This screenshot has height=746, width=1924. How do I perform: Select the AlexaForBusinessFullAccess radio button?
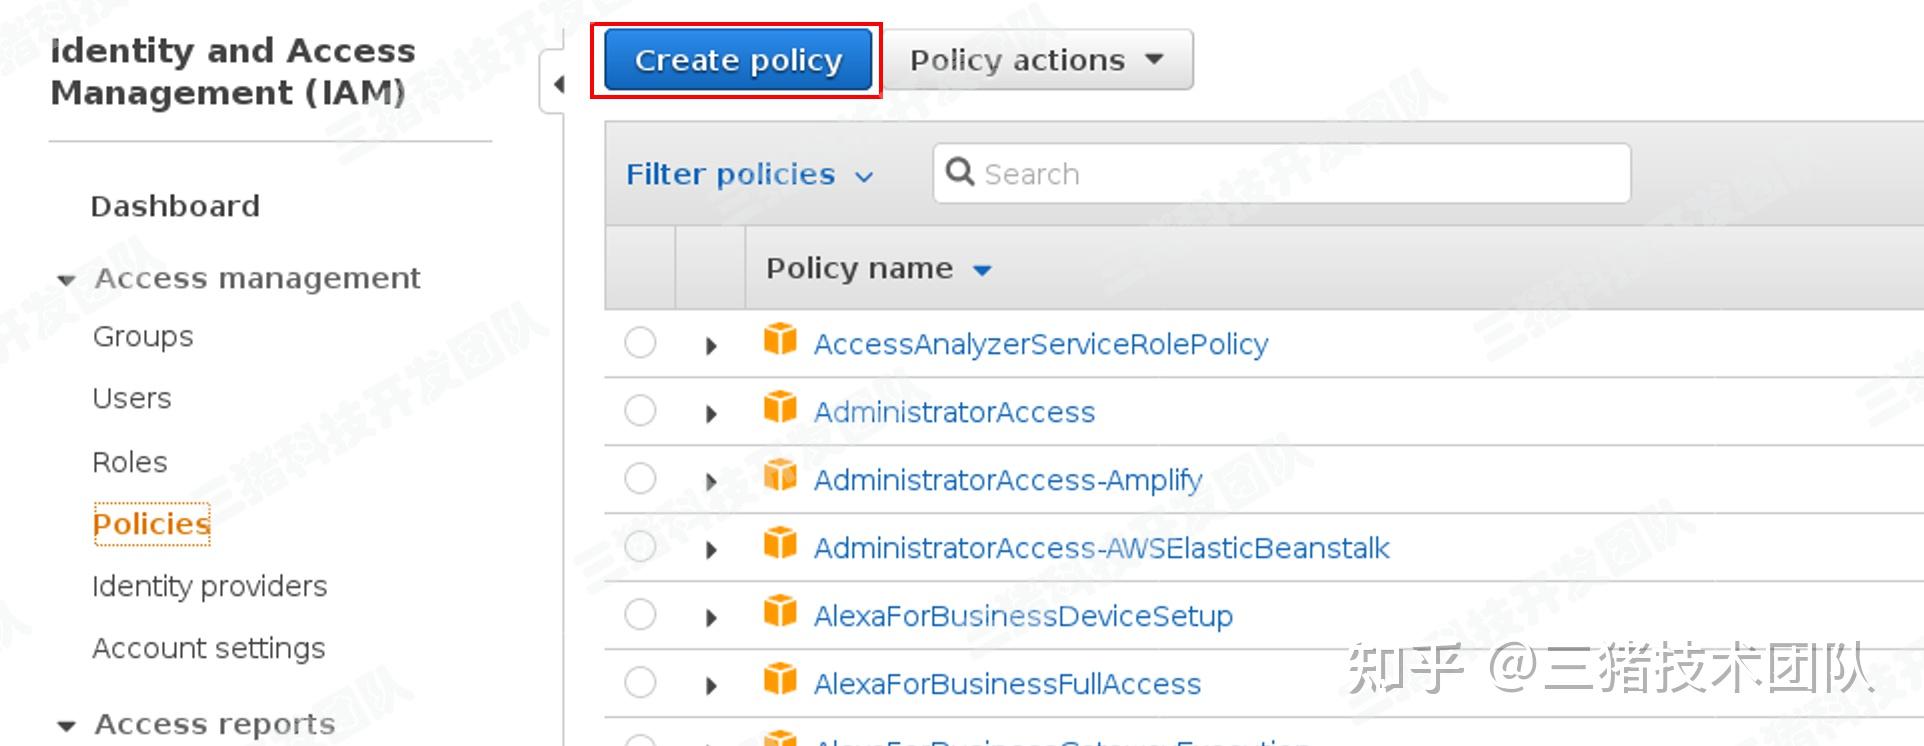(640, 683)
